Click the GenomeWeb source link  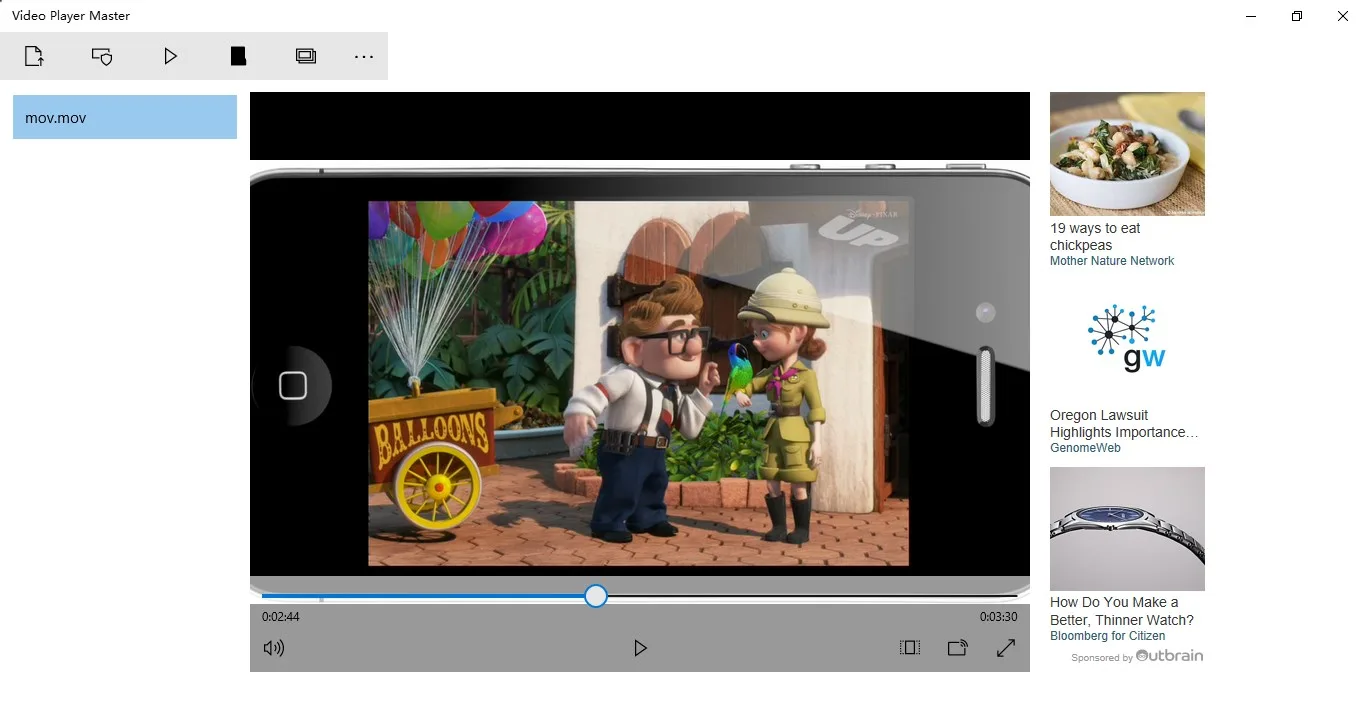pyautogui.click(x=1085, y=448)
